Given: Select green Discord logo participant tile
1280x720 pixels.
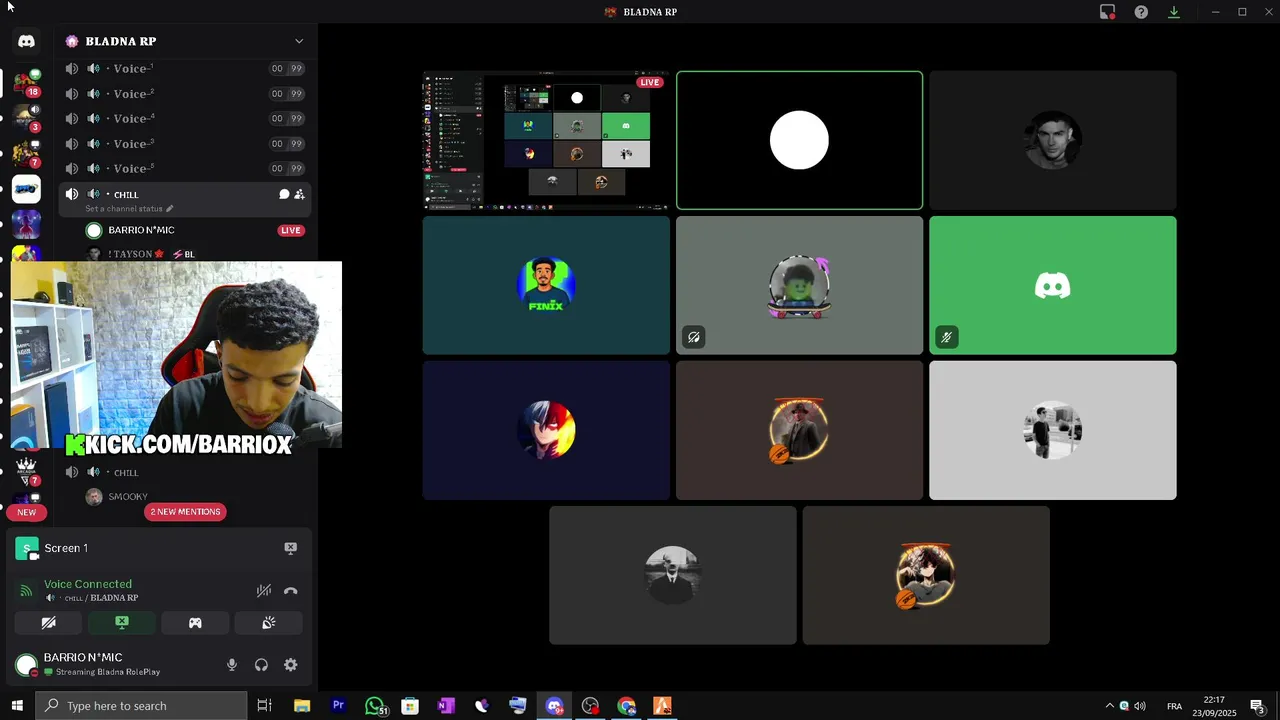Looking at the screenshot, I should pyautogui.click(x=1052, y=286).
